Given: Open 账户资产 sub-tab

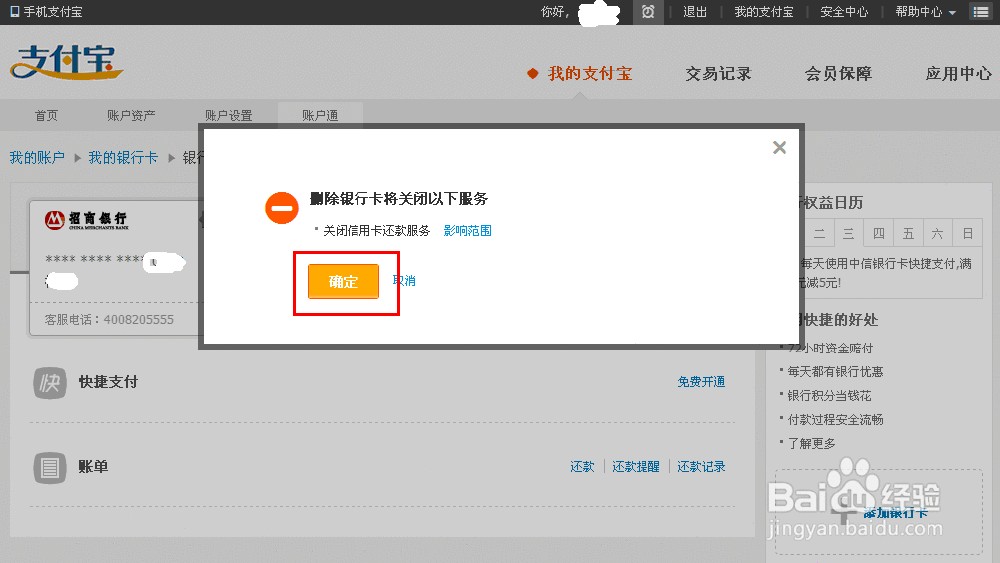Looking at the screenshot, I should point(131,115).
